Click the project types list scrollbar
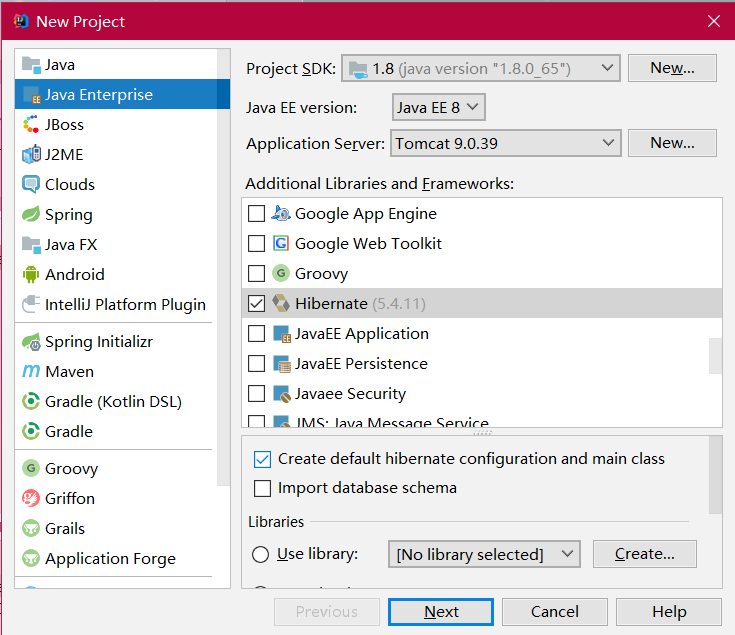This screenshot has width=735, height=635. pos(224,267)
